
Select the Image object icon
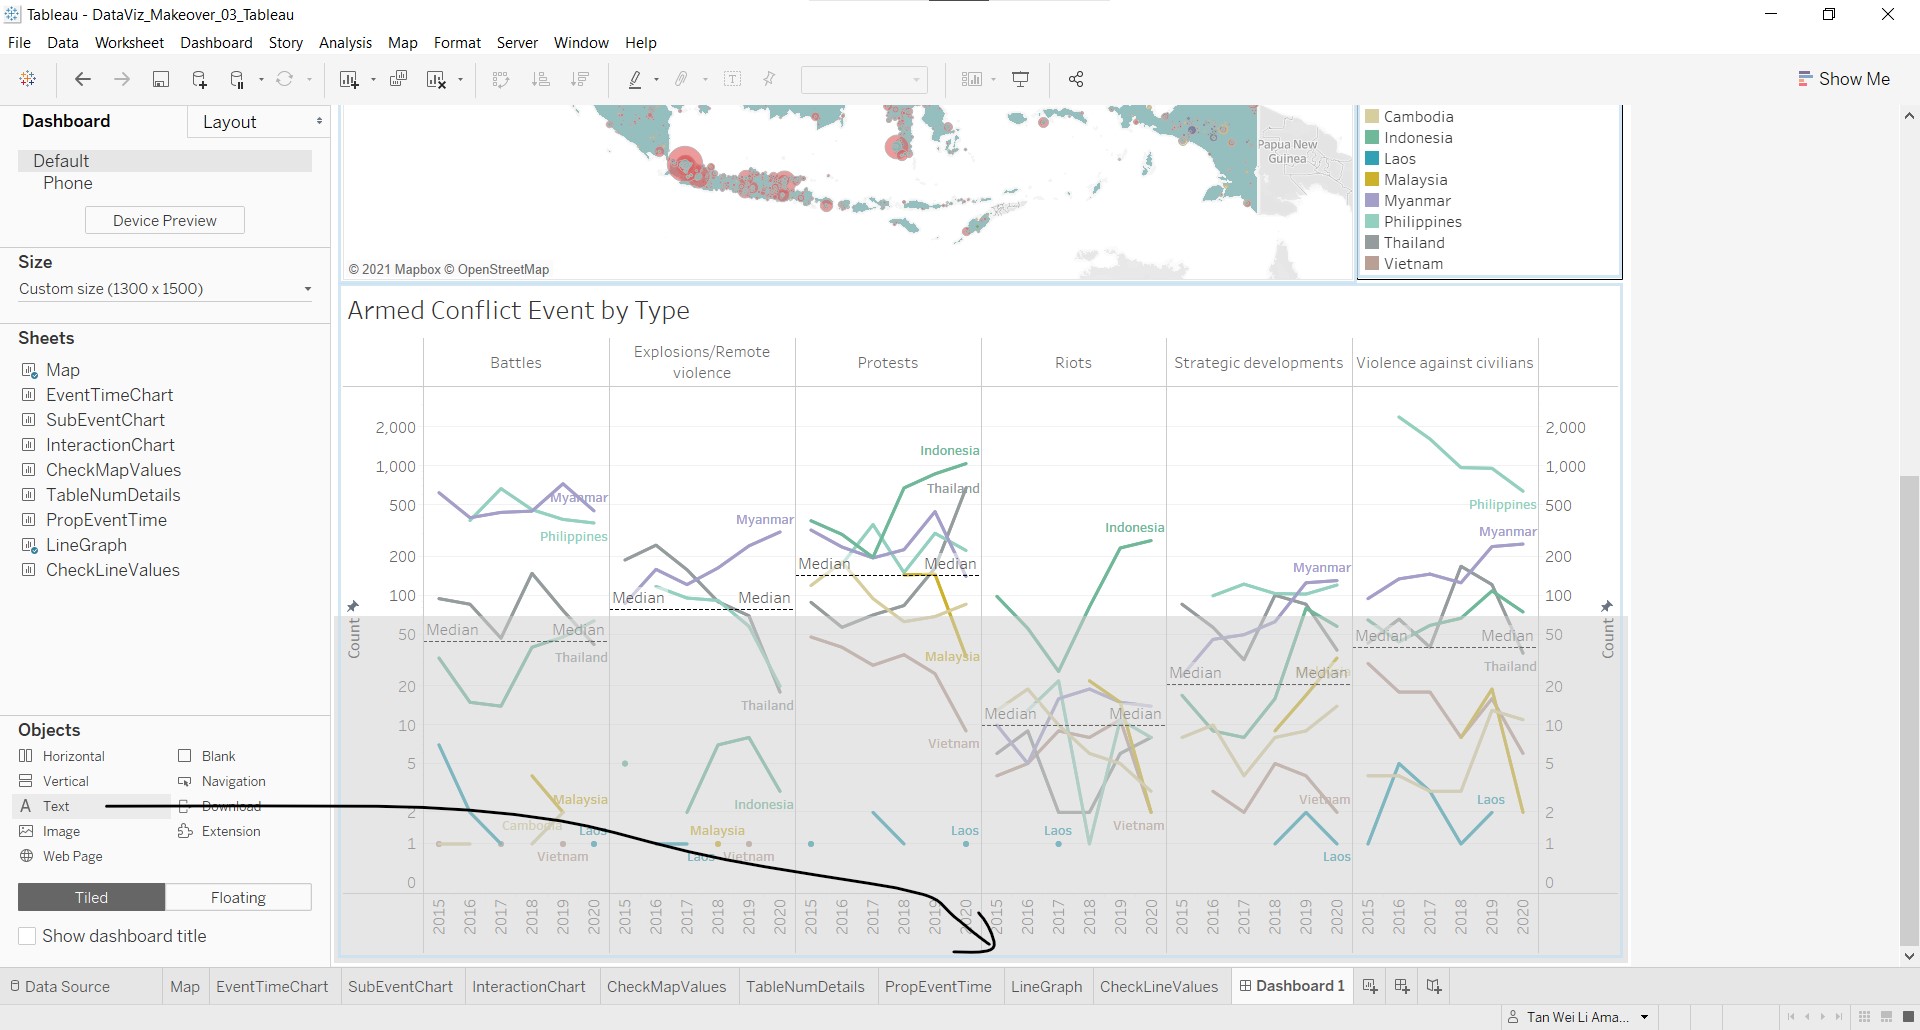click(x=27, y=831)
